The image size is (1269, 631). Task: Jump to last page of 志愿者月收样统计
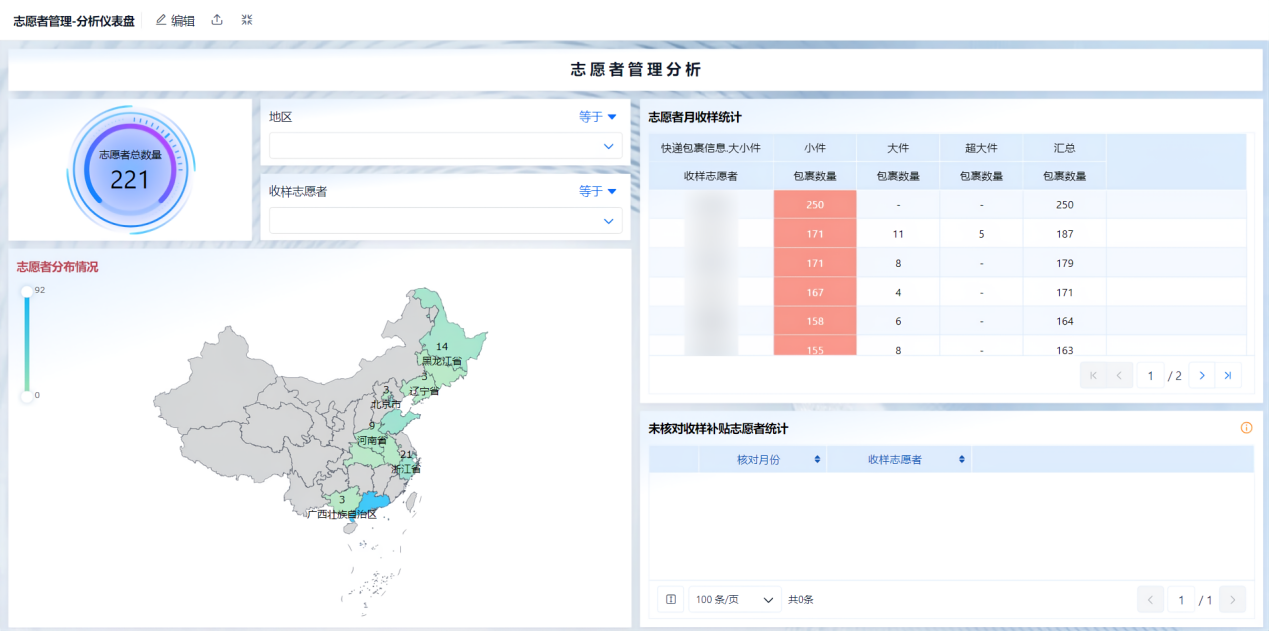coord(1228,375)
